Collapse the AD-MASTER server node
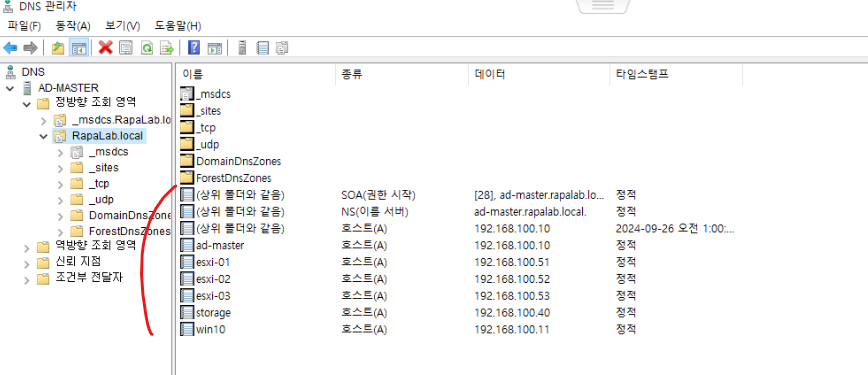The image size is (868, 375). [x=9, y=88]
